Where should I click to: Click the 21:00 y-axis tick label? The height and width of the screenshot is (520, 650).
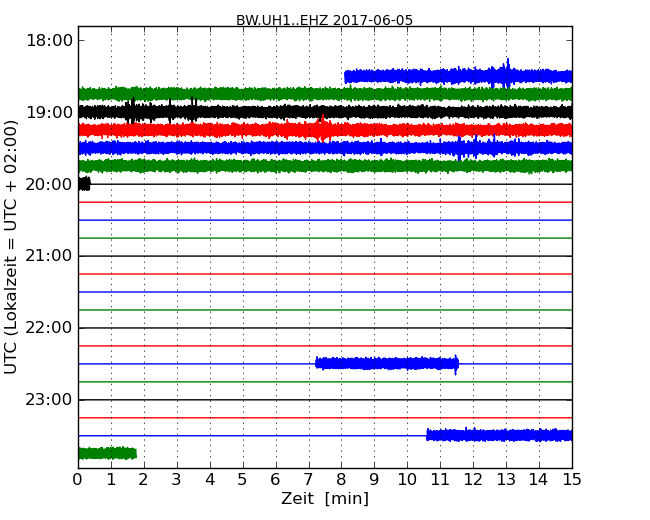(x=48, y=256)
